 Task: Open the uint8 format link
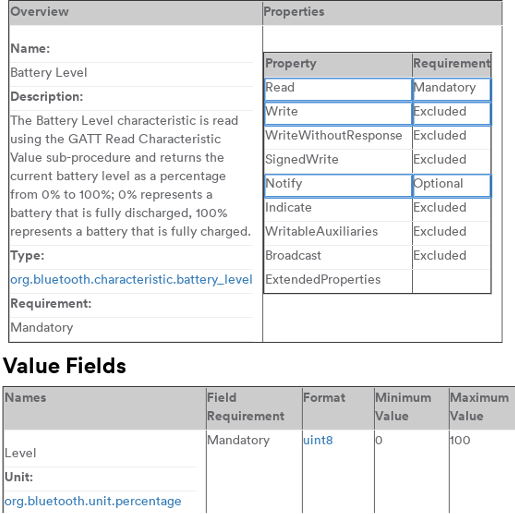(318, 440)
